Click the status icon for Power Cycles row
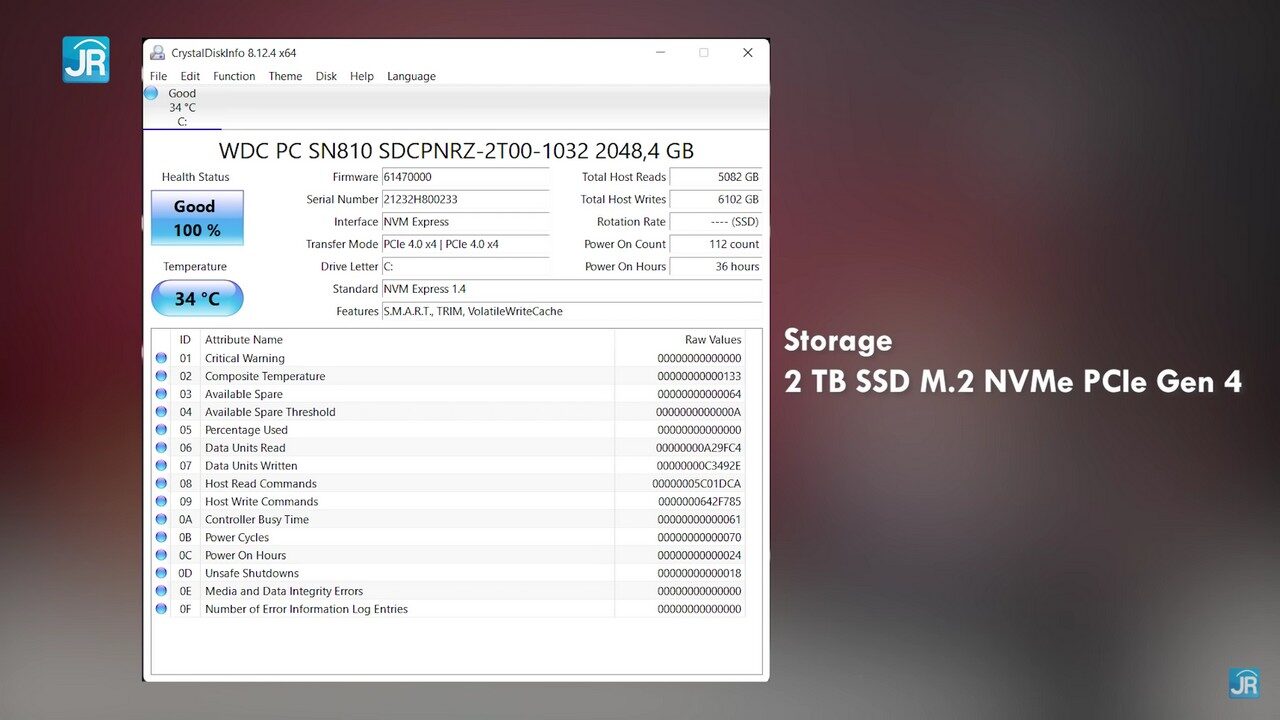 pyautogui.click(x=161, y=537)
